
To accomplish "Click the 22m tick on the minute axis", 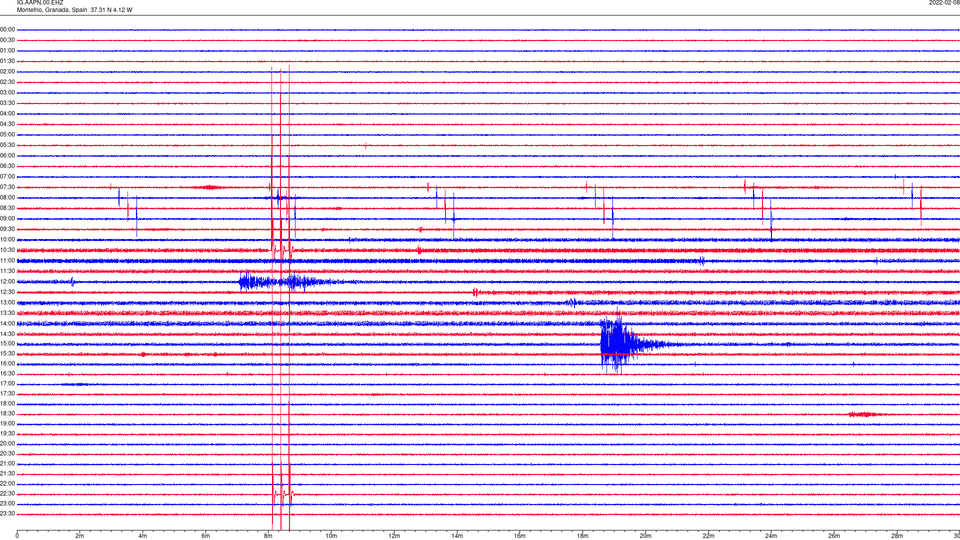I will [708, 536].
